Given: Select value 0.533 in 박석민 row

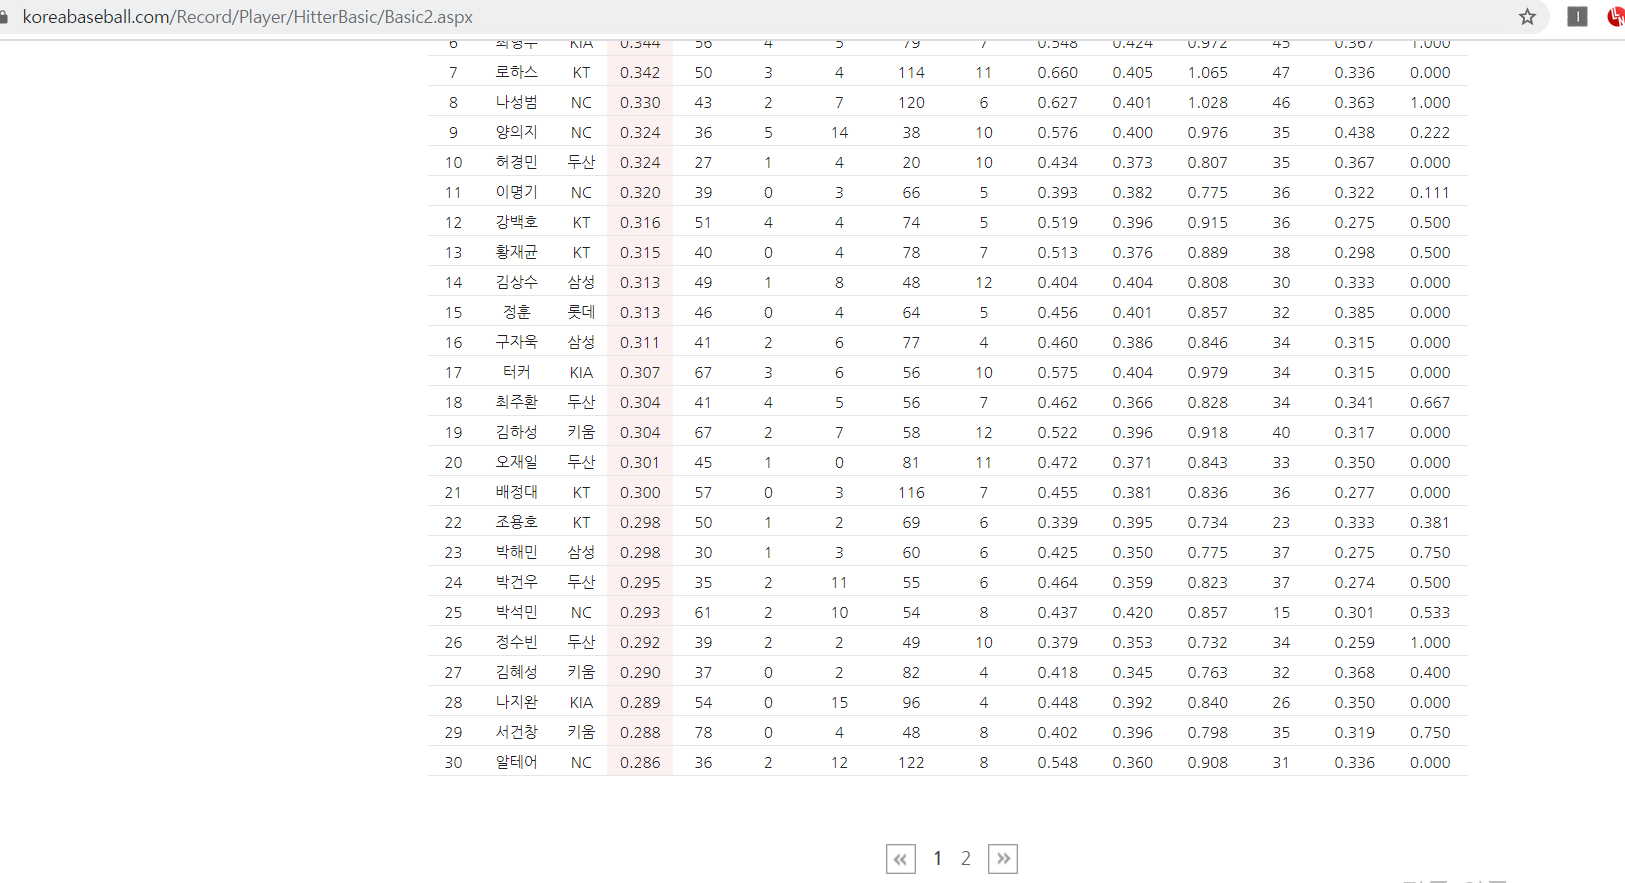Looking at the screenshot, I should coord(1430,612).
